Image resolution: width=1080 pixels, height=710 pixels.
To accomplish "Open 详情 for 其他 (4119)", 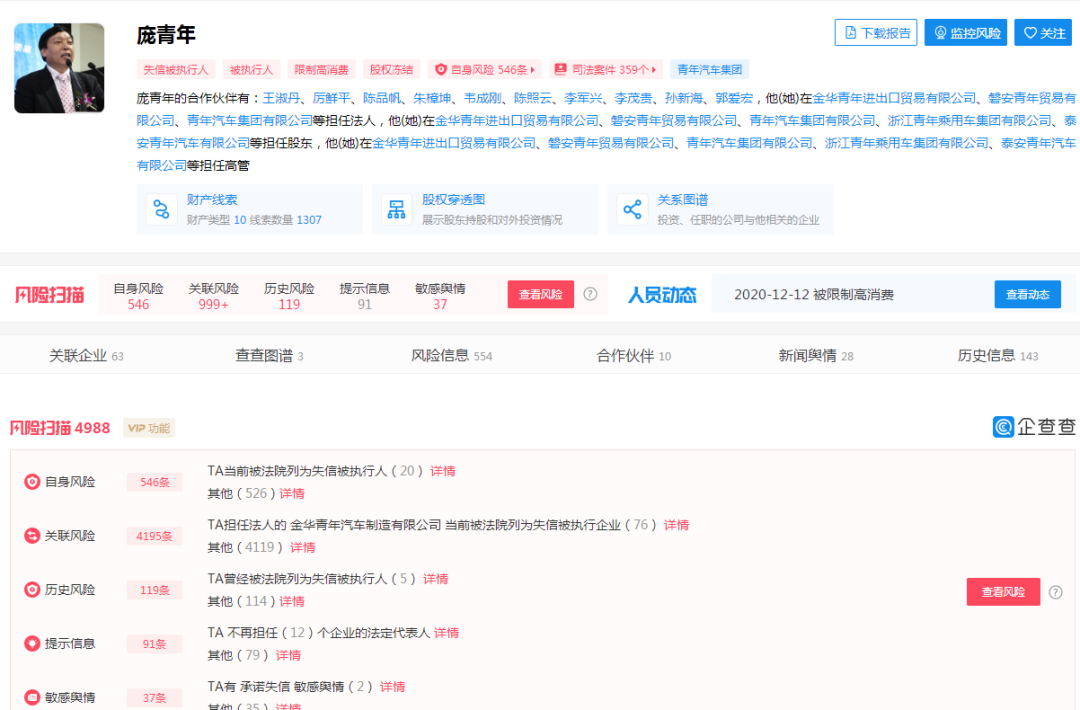I will coord(302,547).
